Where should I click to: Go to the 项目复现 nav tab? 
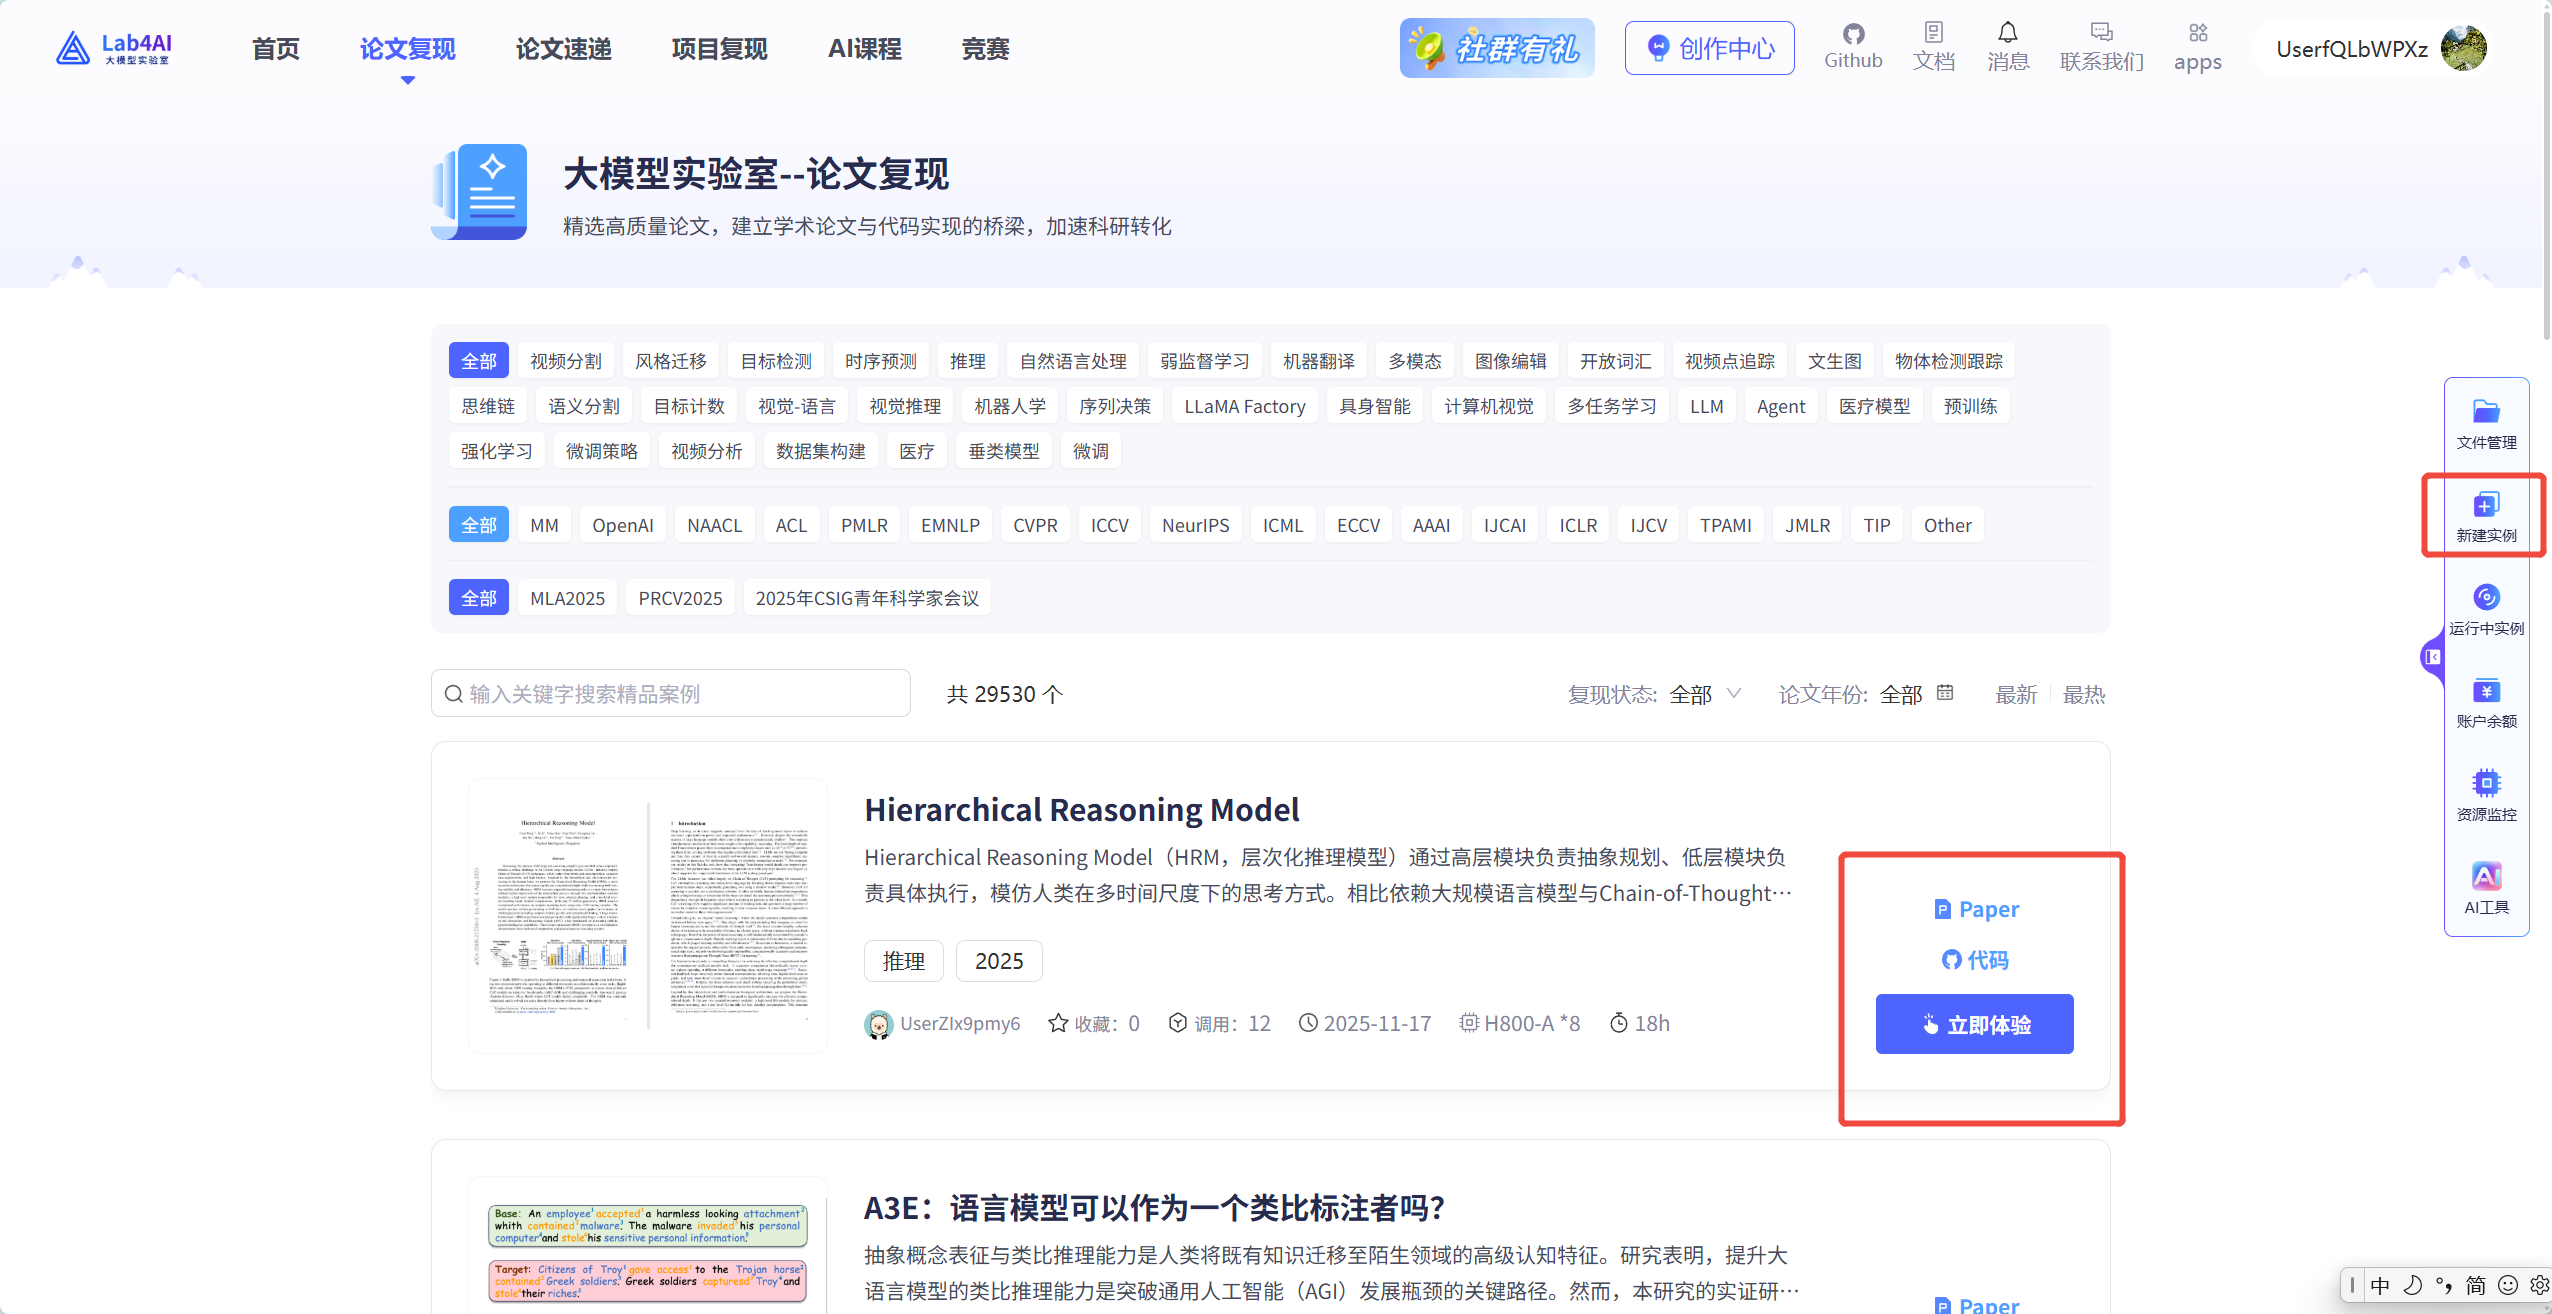tap(719, 49)
